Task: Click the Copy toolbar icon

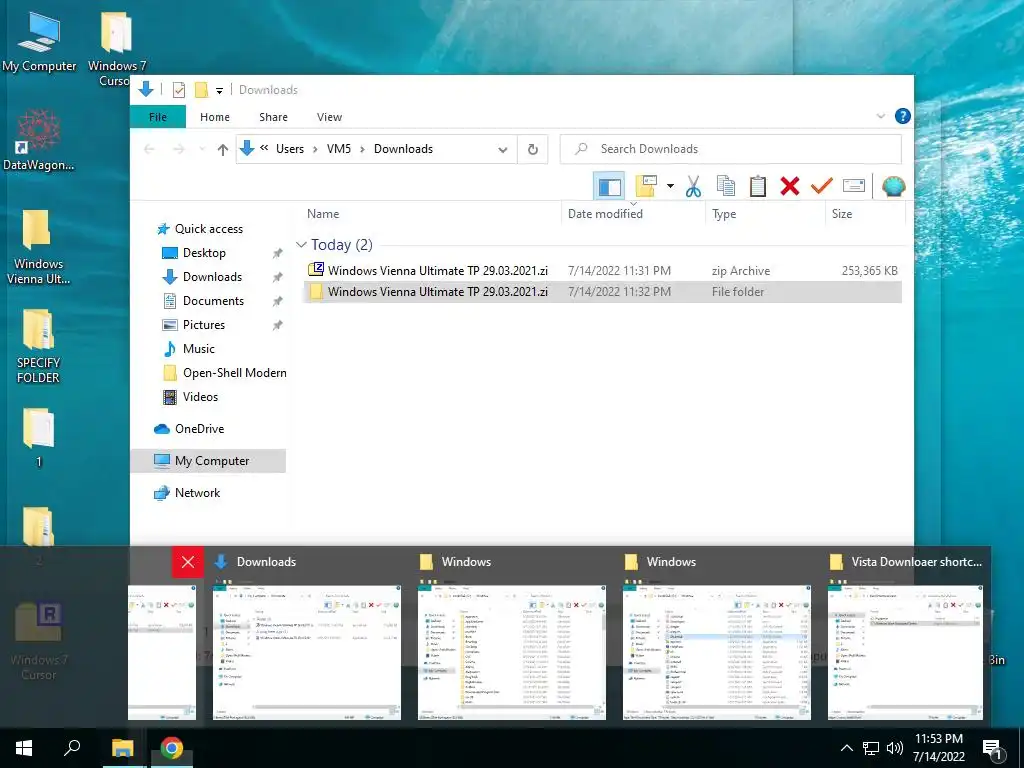Action: coord(726,187)
